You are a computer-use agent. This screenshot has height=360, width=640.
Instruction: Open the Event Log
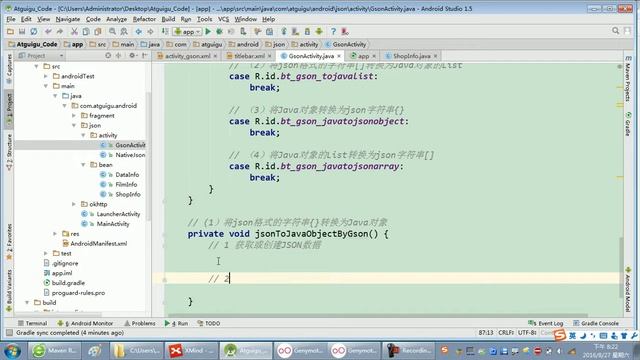pyautogui.click(x=545, y=323)
